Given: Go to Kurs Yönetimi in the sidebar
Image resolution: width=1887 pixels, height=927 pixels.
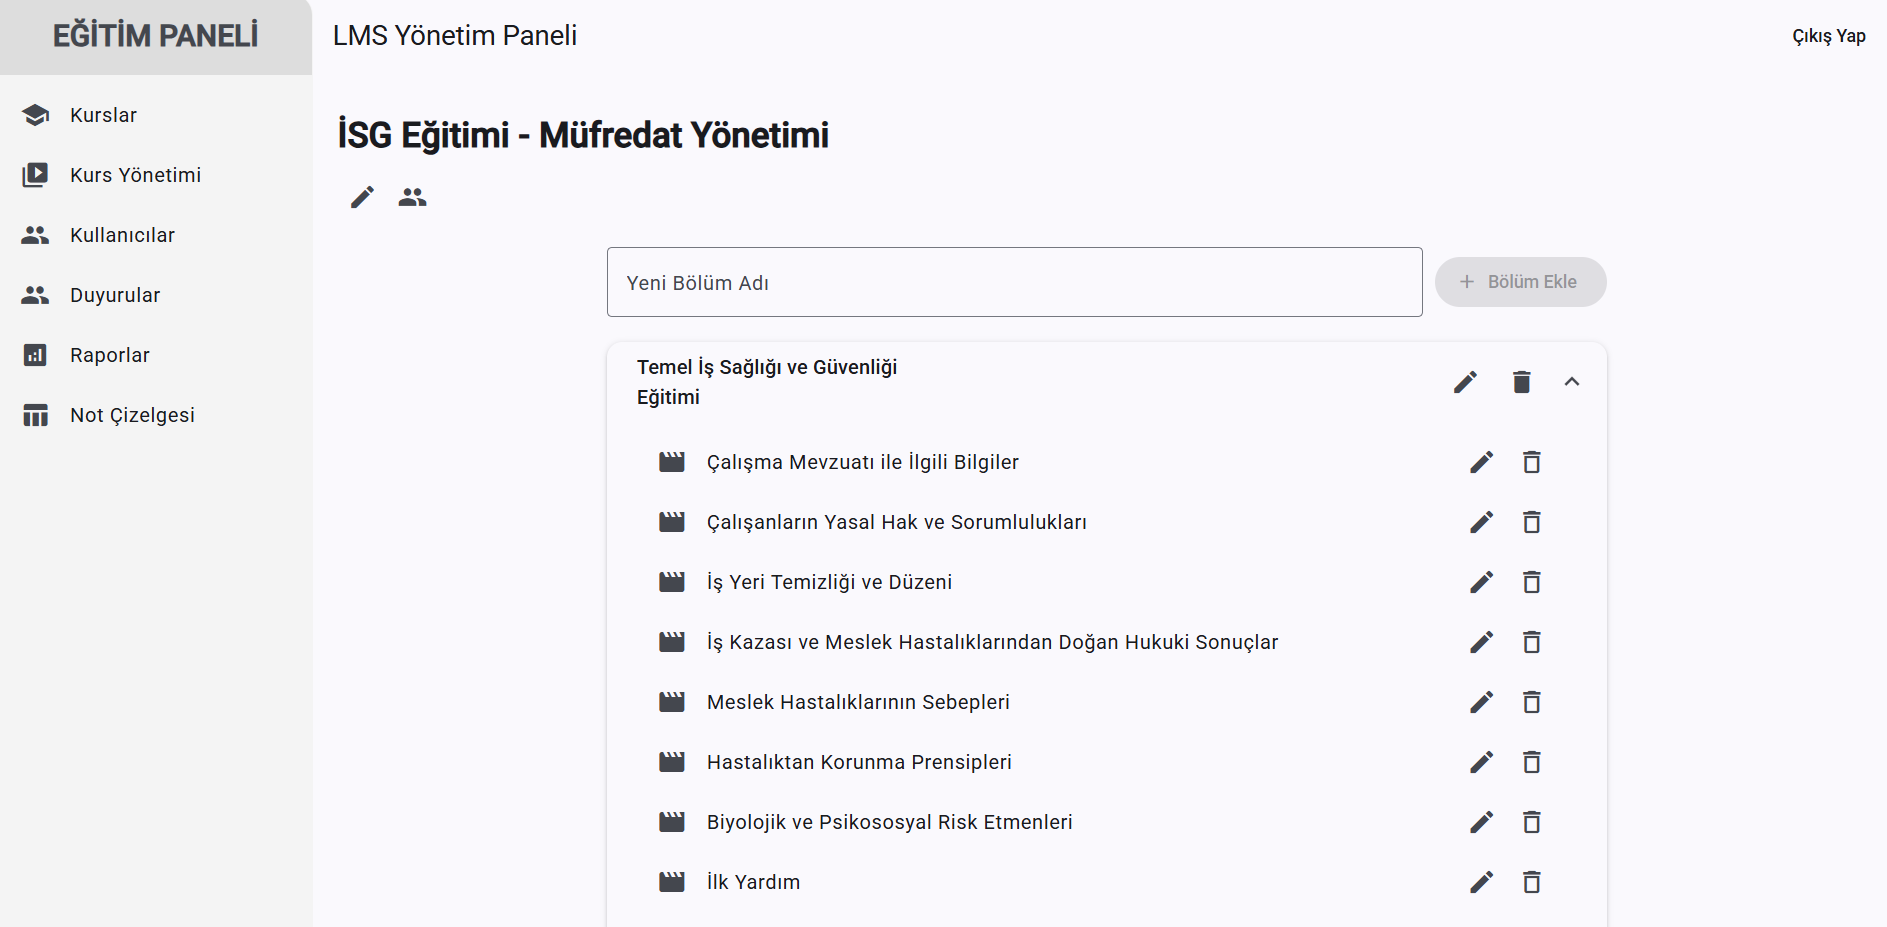Looking at the screenshot, I should (x=135, y=175).
